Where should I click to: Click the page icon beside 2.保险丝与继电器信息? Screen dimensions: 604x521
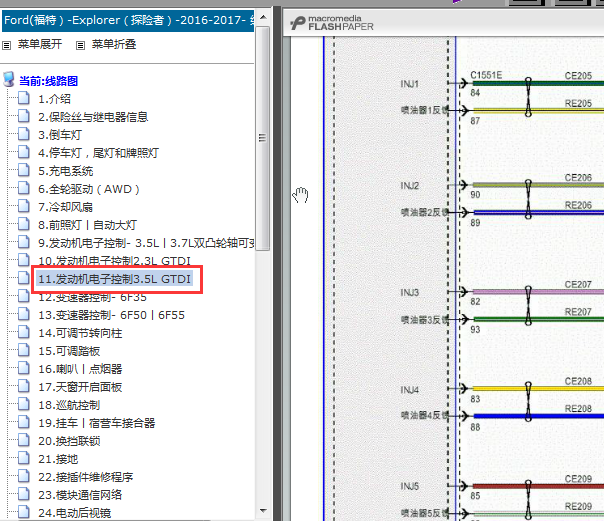pyautogui.click(x=23, y=116)
